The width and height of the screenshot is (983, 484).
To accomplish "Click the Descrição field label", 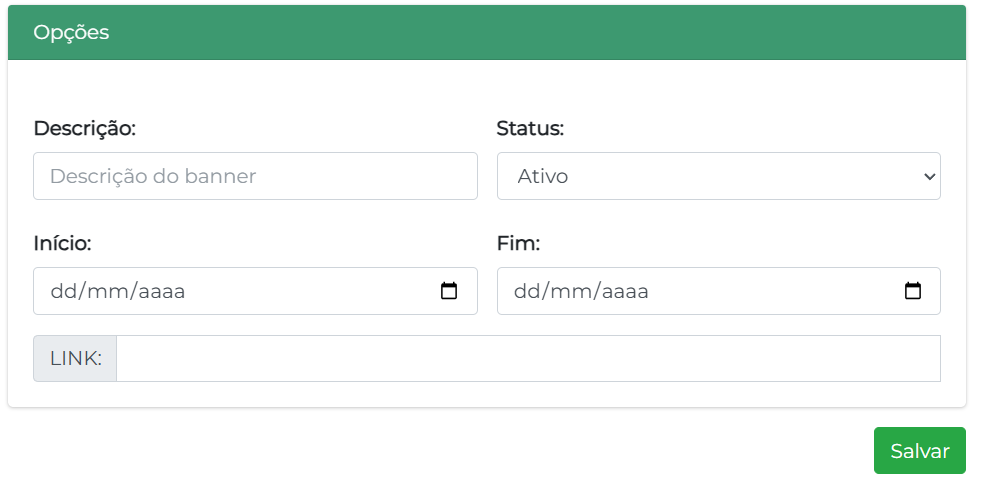I will [84, 128].
